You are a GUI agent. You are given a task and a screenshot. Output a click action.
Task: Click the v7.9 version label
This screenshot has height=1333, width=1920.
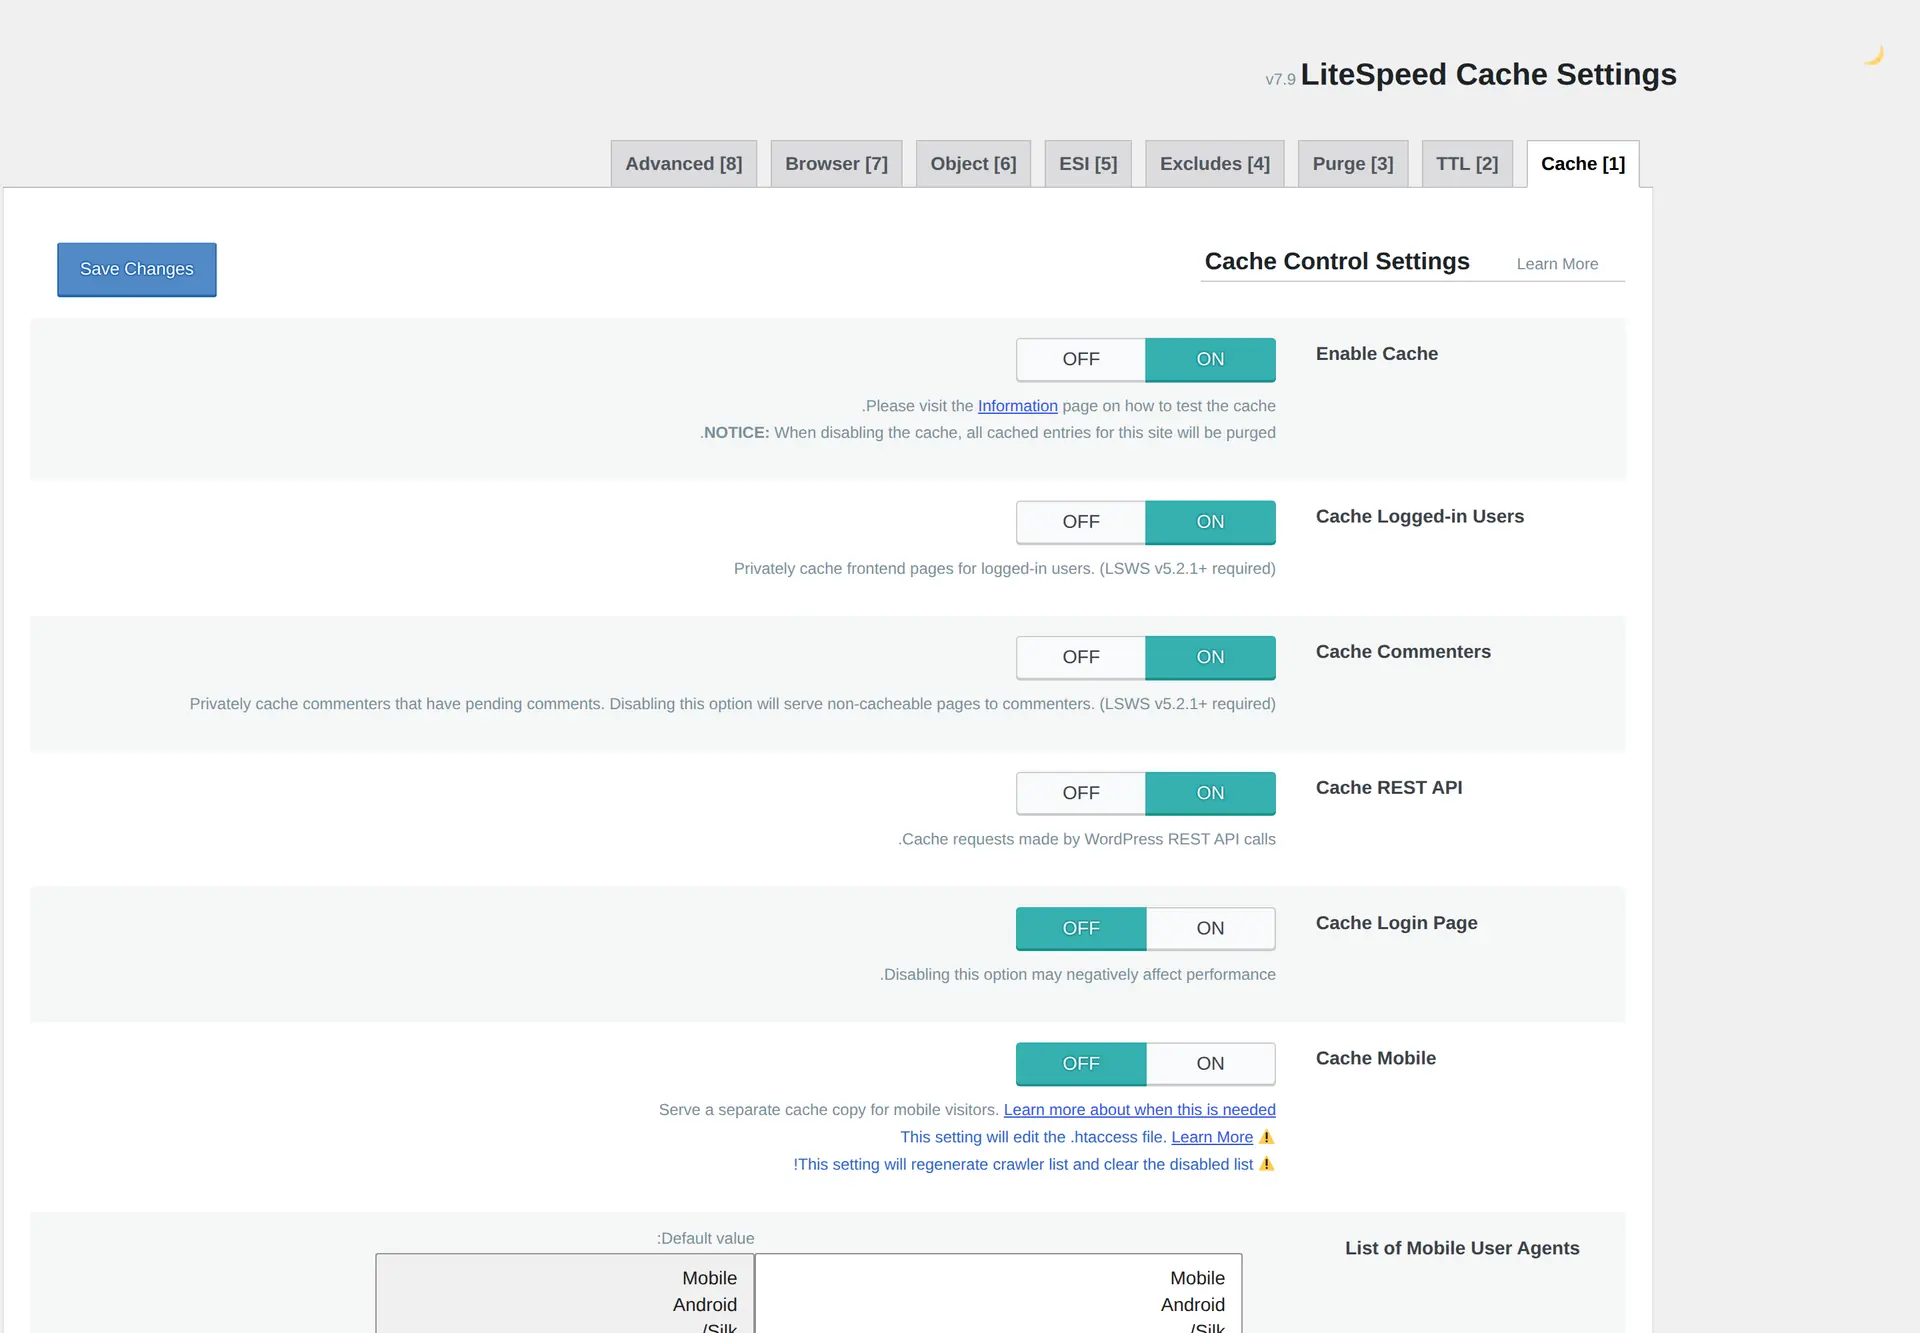click(1280, 79)
